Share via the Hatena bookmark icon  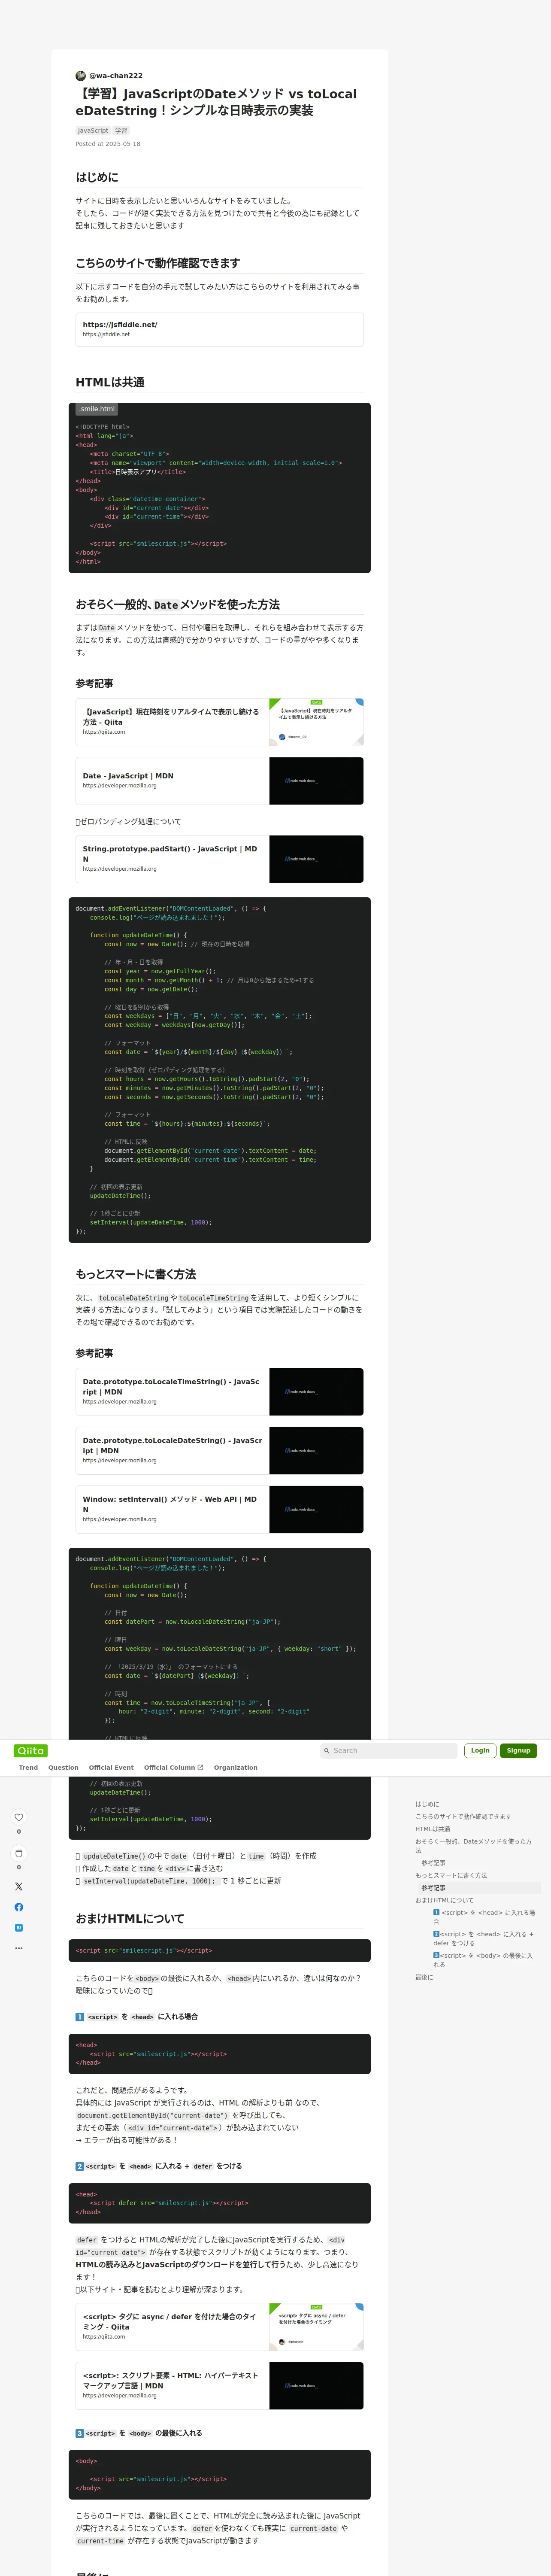[18, 1928]
